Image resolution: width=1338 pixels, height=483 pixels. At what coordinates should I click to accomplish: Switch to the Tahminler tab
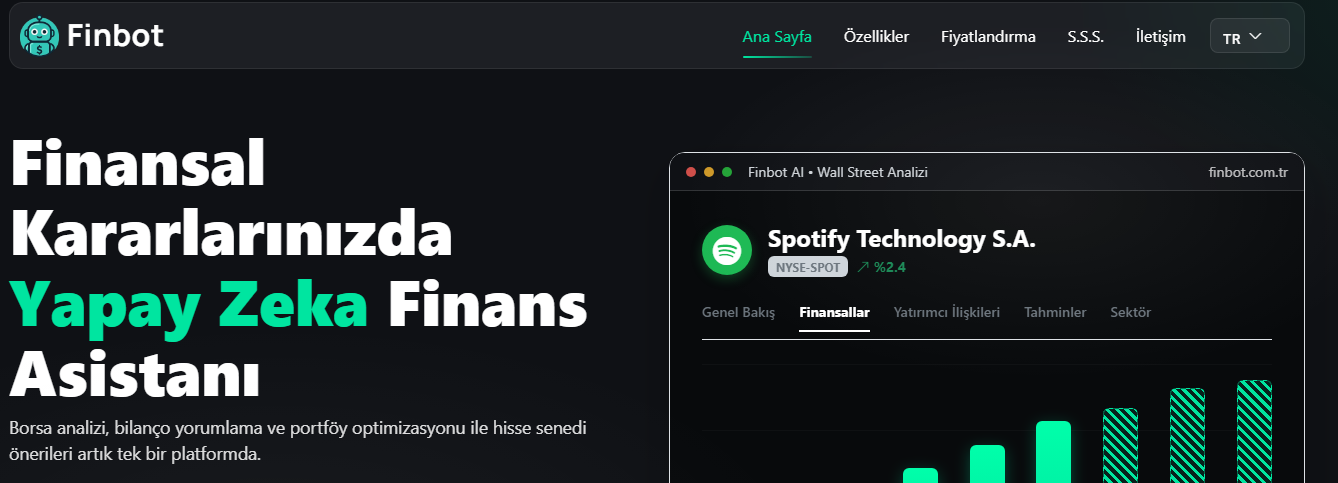click(x=1055, y=312)
